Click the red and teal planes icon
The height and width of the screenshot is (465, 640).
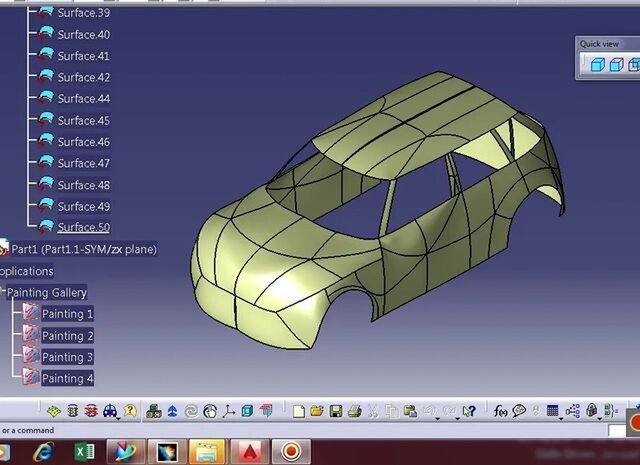point(266,411)
